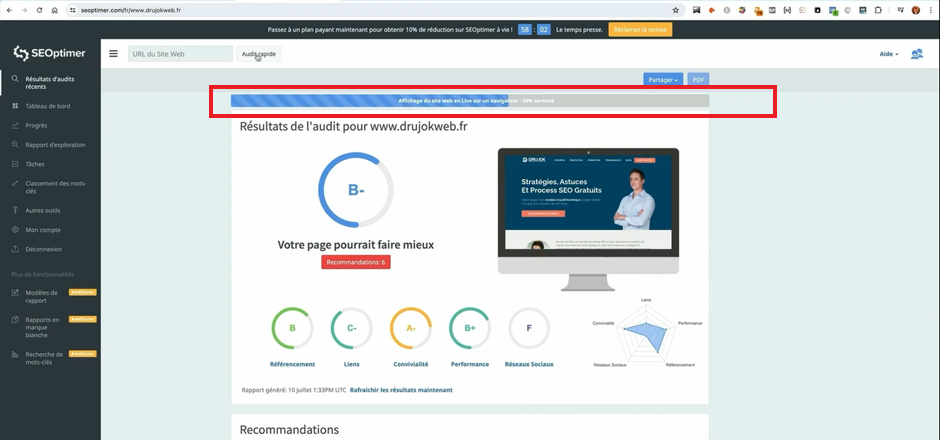Open Rapports en marque blanche

pyautogui.click(x=43, y=327)
